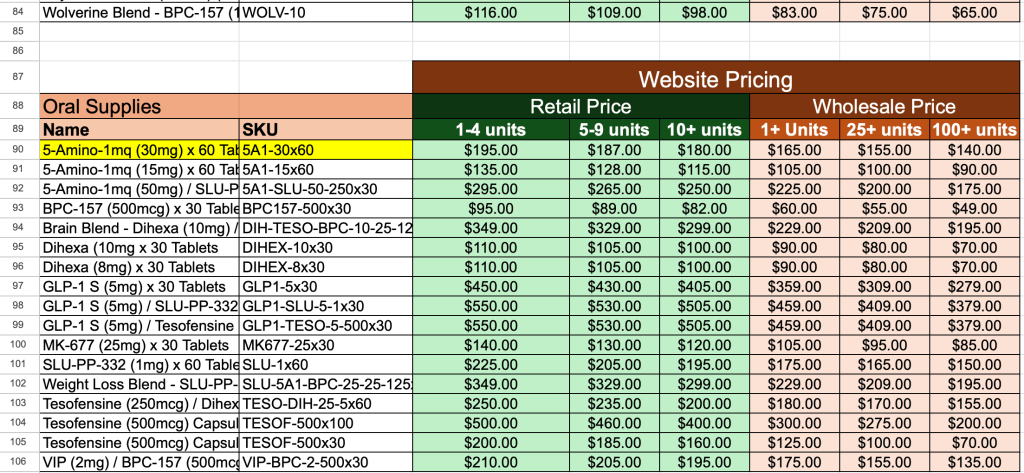The image size is (1024, 473).
Task: Click the $295.00 retail price cell
Action: pos(490,188)
